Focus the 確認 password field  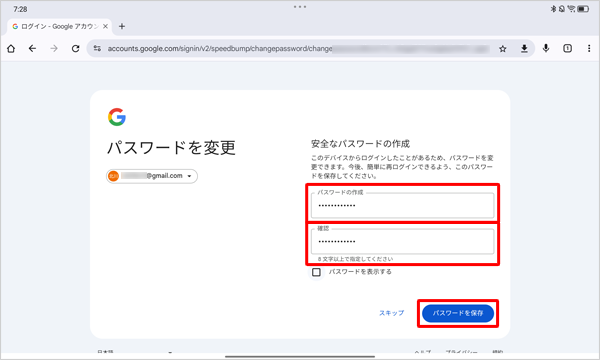pos(403,241)
